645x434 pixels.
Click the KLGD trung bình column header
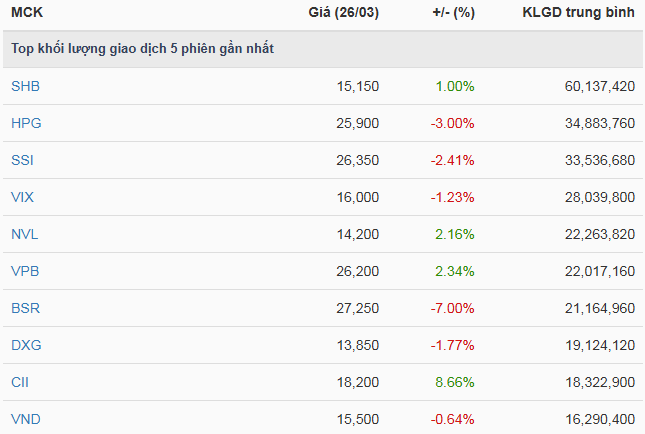coord(578,13)
